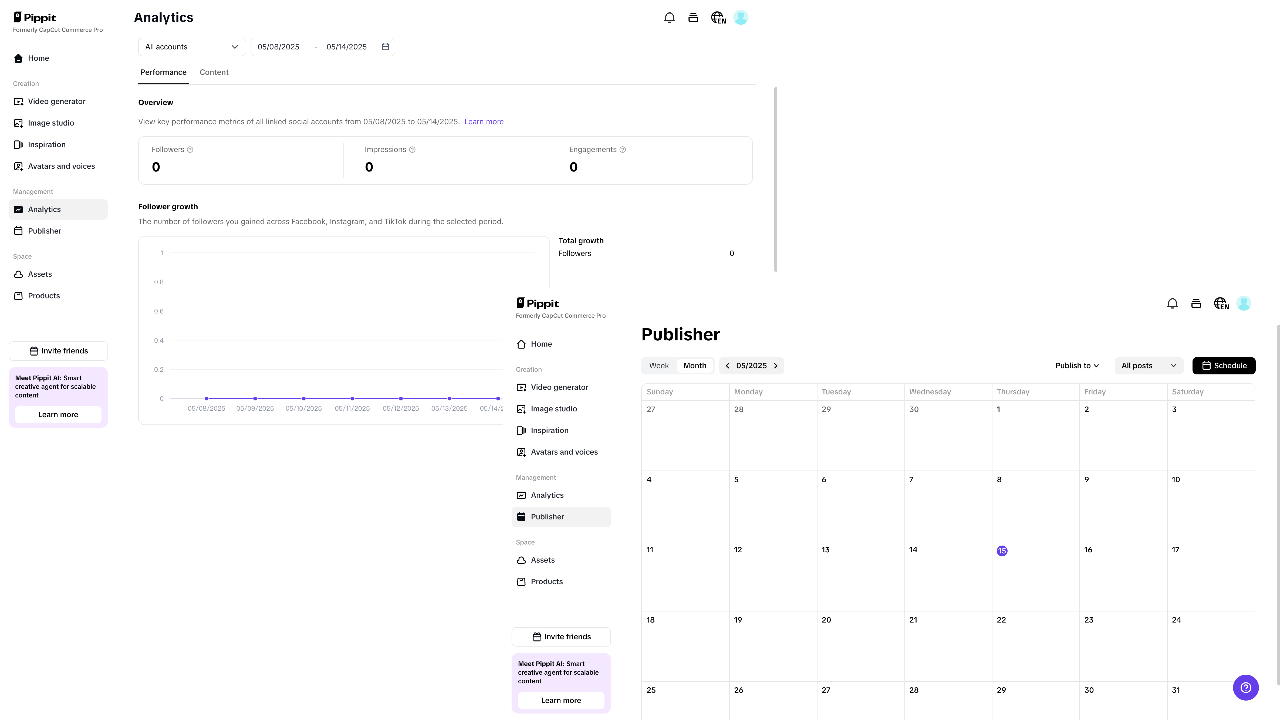Click Learn more about Pippit AI
This screenshot has height=720, width=1280.
point(57,414)
